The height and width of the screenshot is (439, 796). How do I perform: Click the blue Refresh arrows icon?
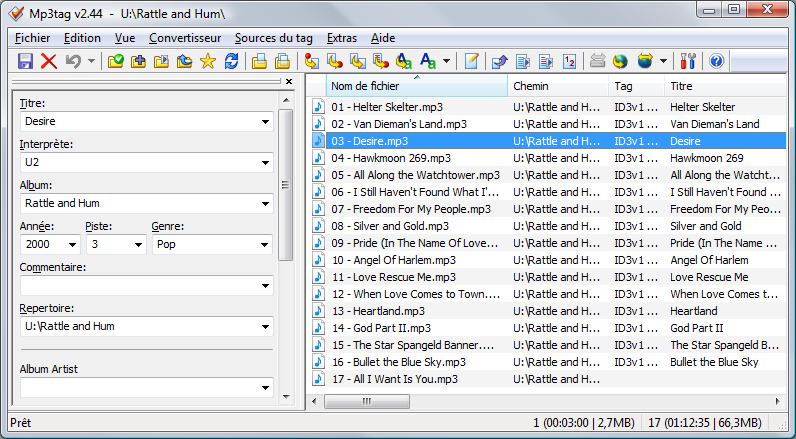[231, 61]
